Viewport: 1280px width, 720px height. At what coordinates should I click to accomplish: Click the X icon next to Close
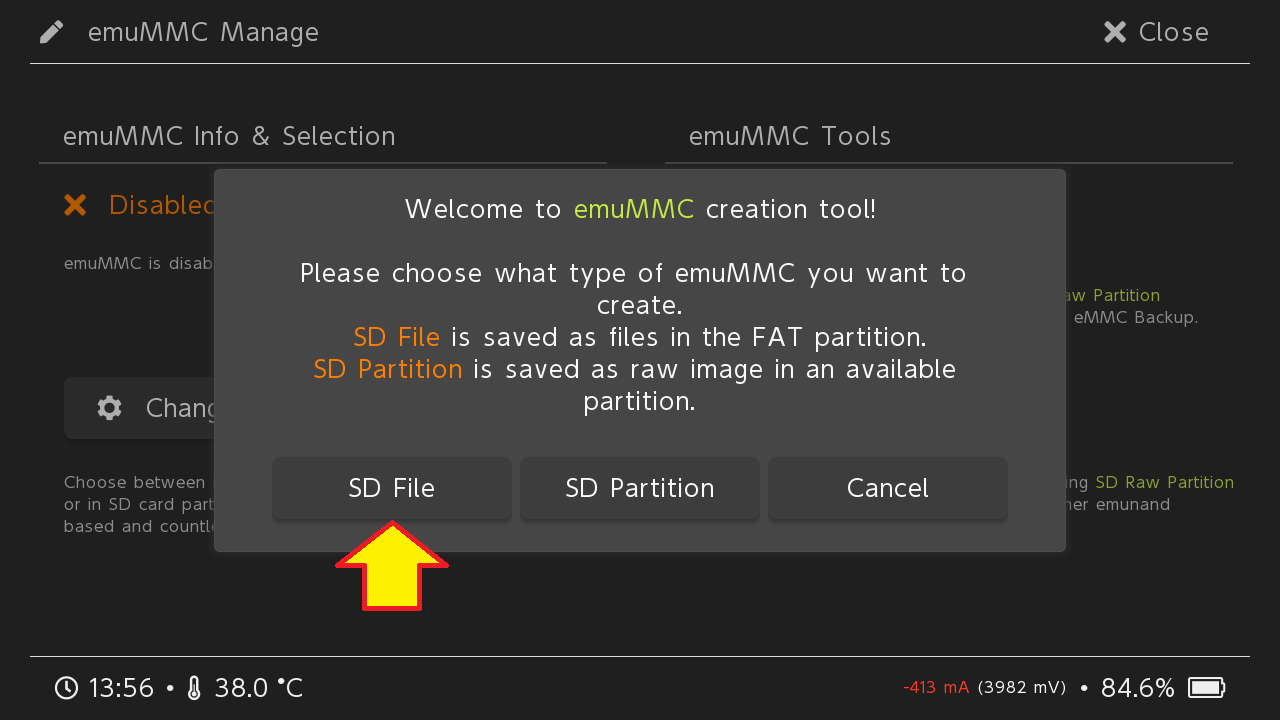1115,32
